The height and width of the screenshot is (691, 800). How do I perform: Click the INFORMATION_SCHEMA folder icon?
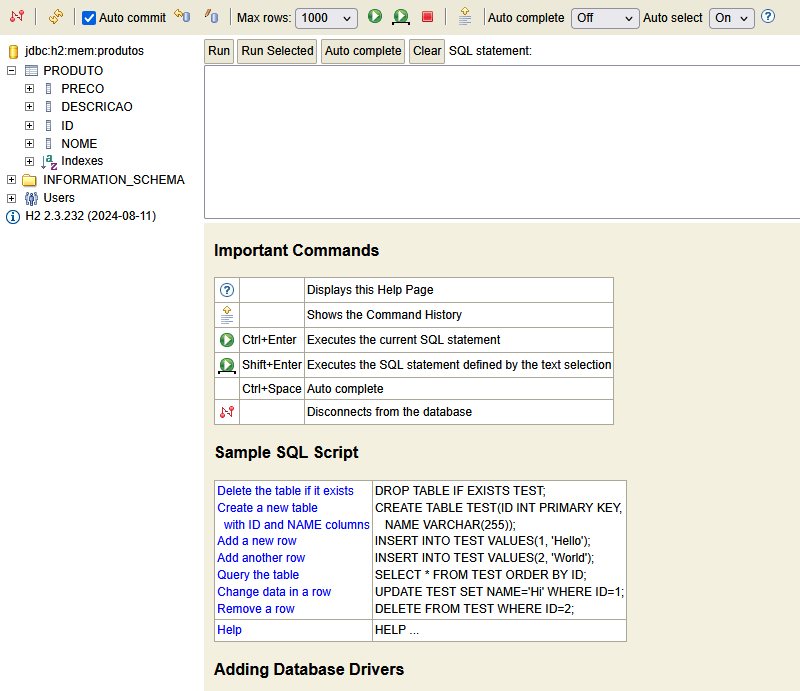click(x=30, y=180)
